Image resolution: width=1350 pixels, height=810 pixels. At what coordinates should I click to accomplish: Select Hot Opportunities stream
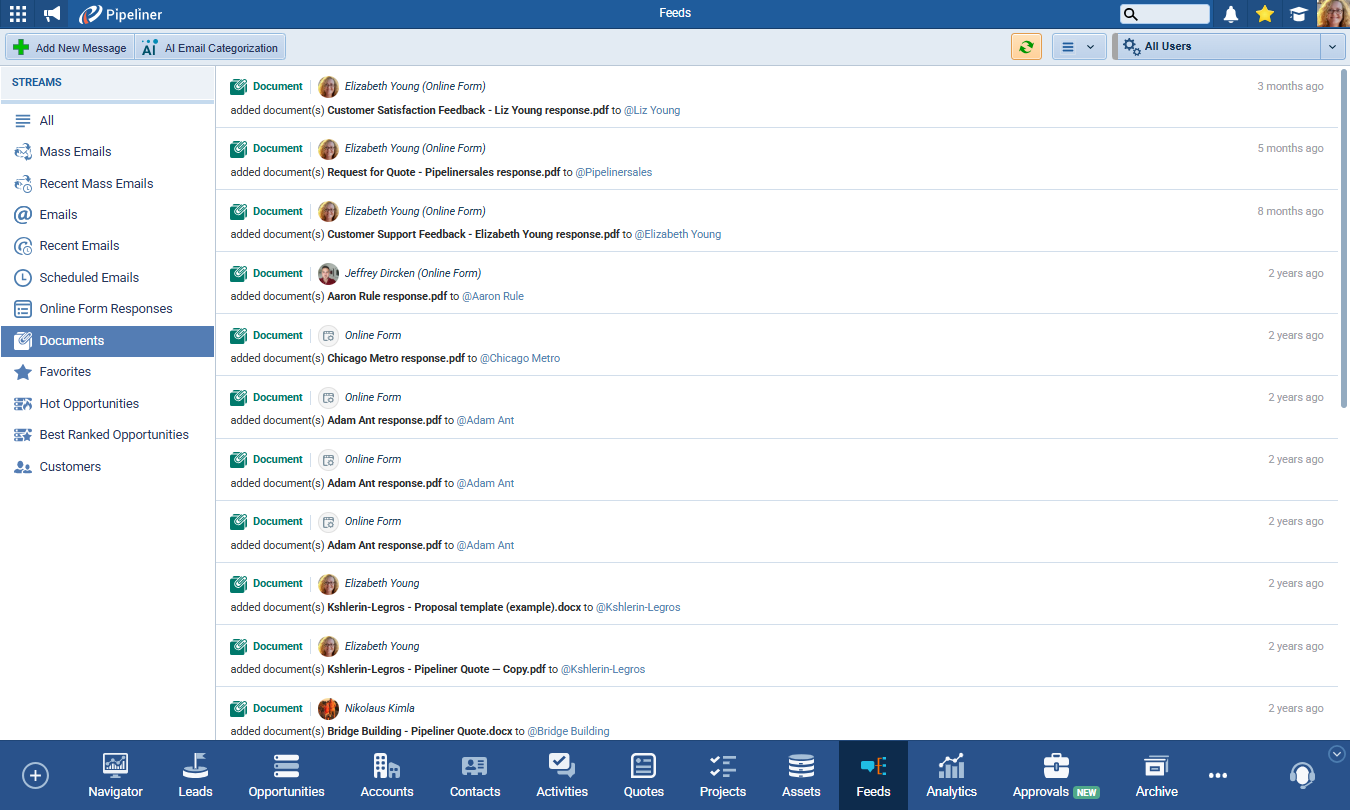click(107, 404)
